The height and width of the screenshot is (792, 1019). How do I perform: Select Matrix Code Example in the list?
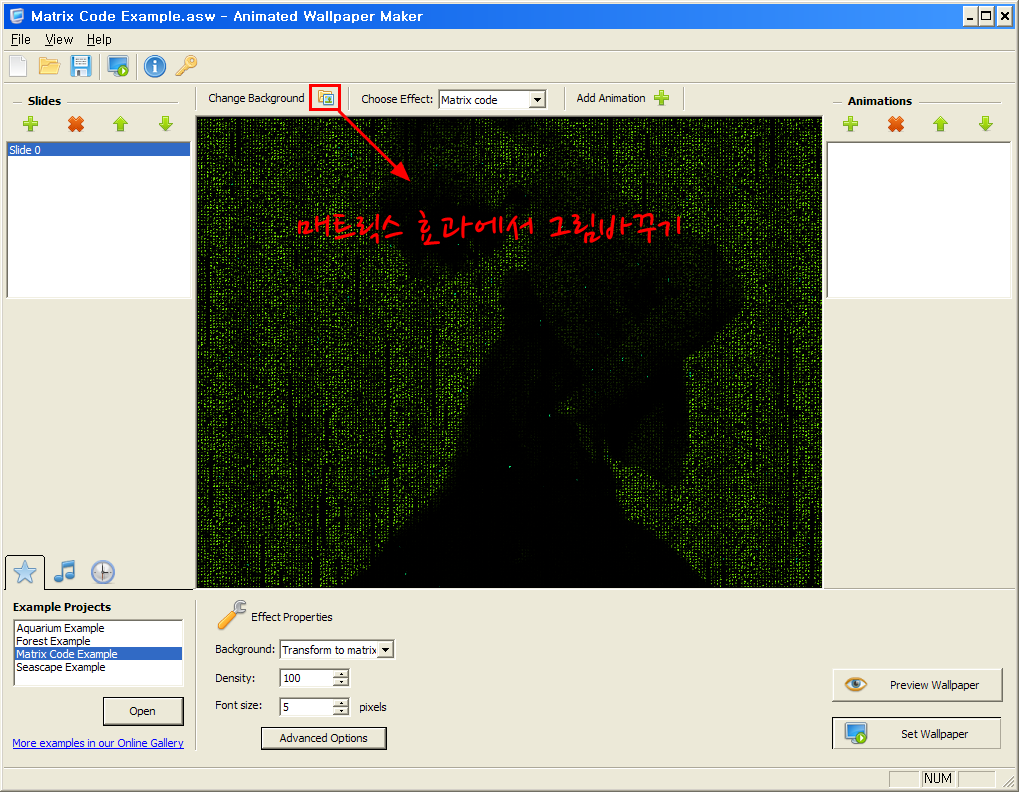click(x=98, y=654)
